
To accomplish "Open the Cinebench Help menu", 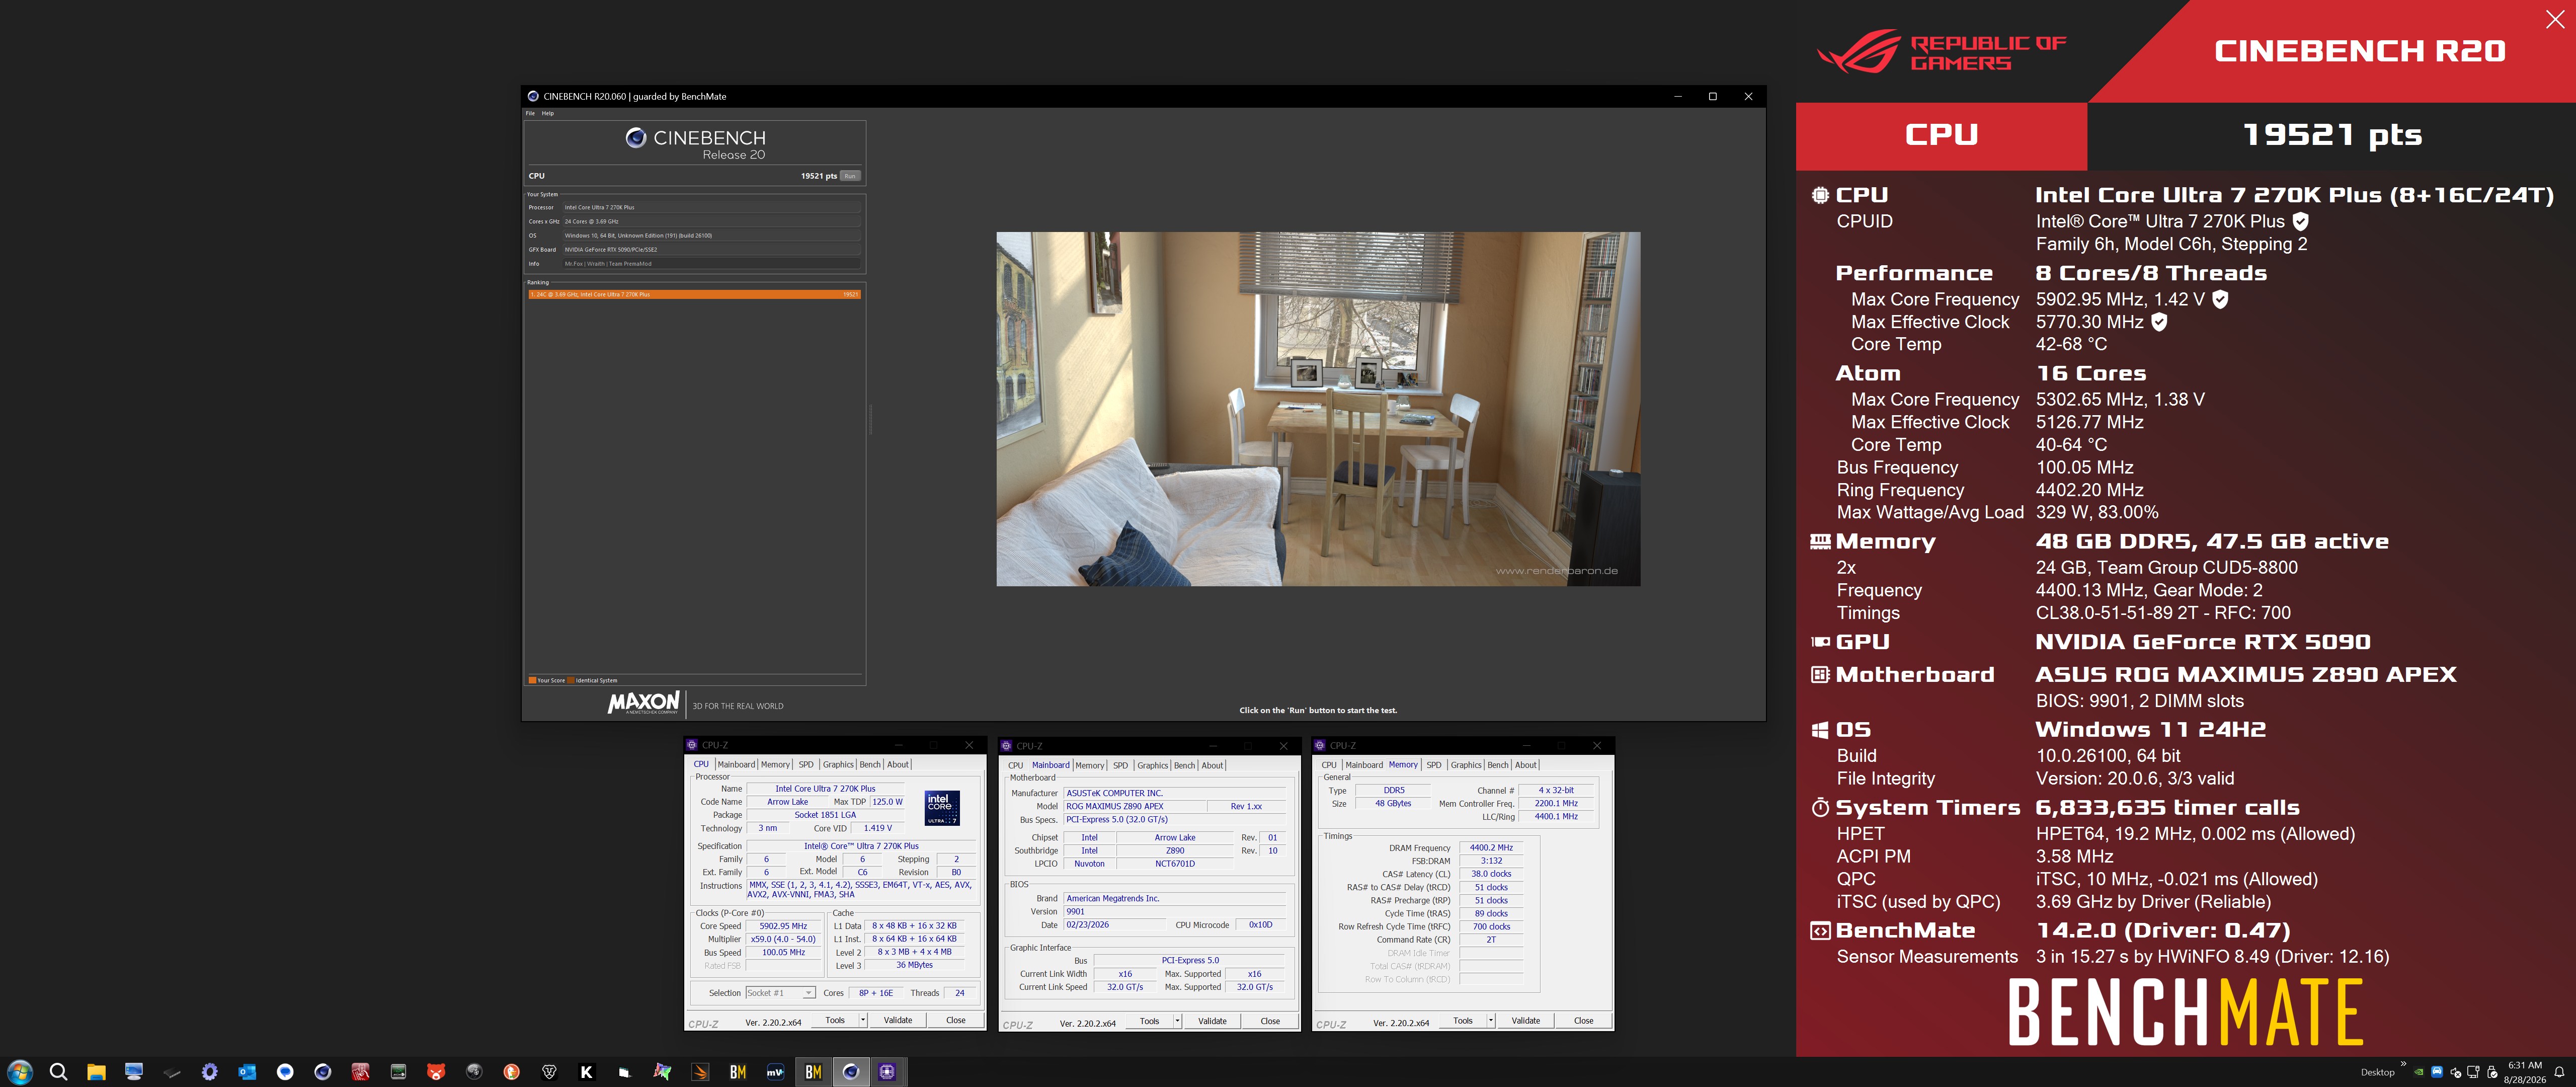I will (x=548, y=113).
